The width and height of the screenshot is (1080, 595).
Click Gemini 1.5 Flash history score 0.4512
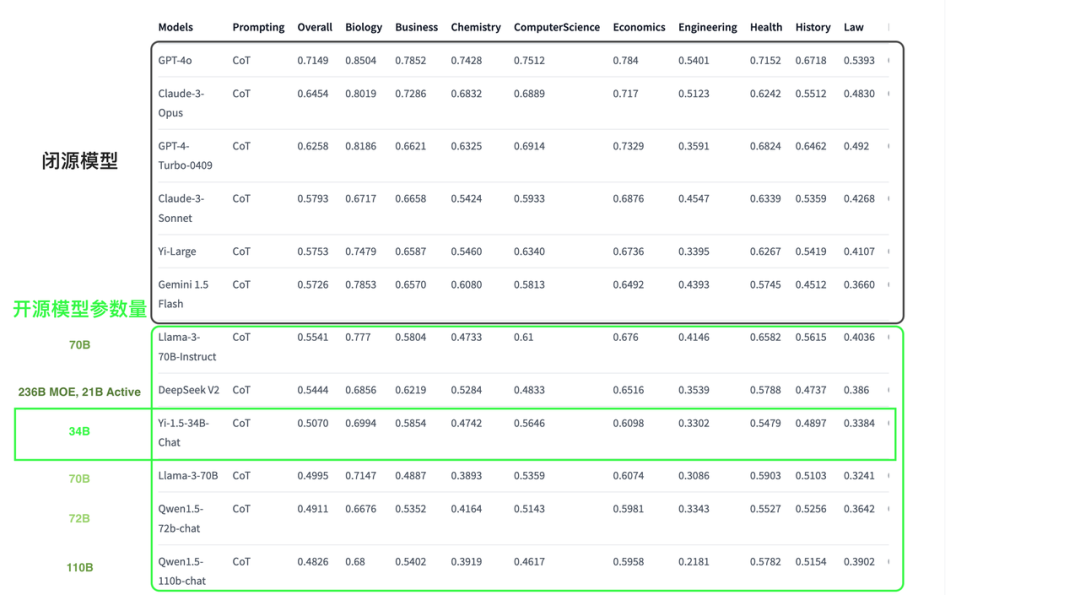pyautogui.click(x=810, y=284)
